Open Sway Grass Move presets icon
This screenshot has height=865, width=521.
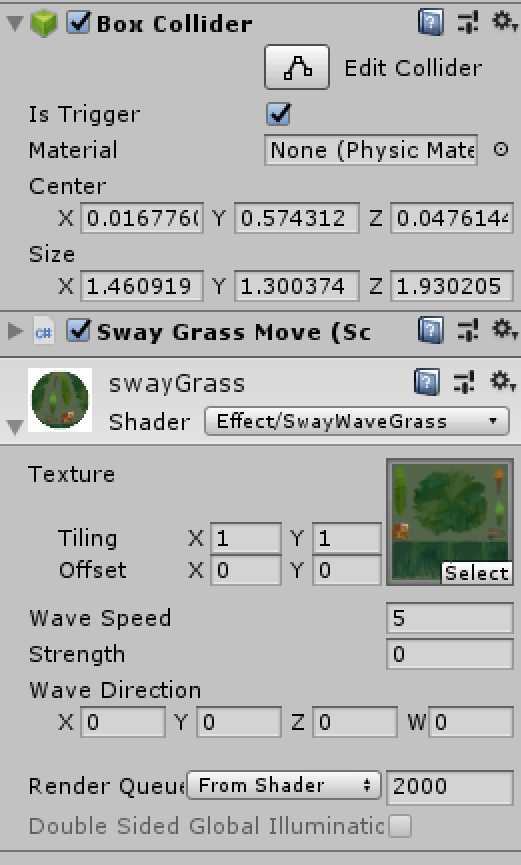click(x=468, y=331)
